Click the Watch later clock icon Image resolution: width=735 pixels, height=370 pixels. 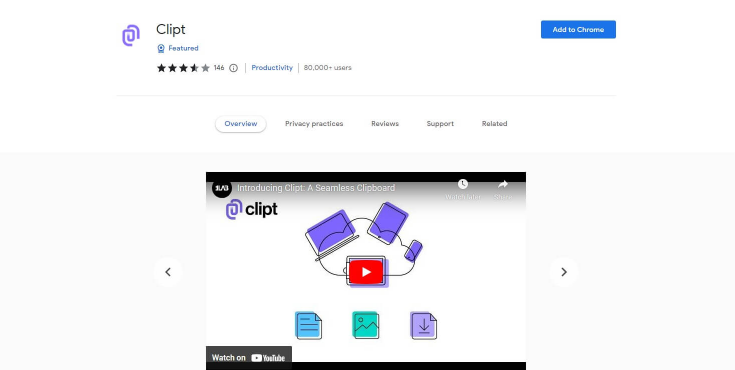[463, 184]
